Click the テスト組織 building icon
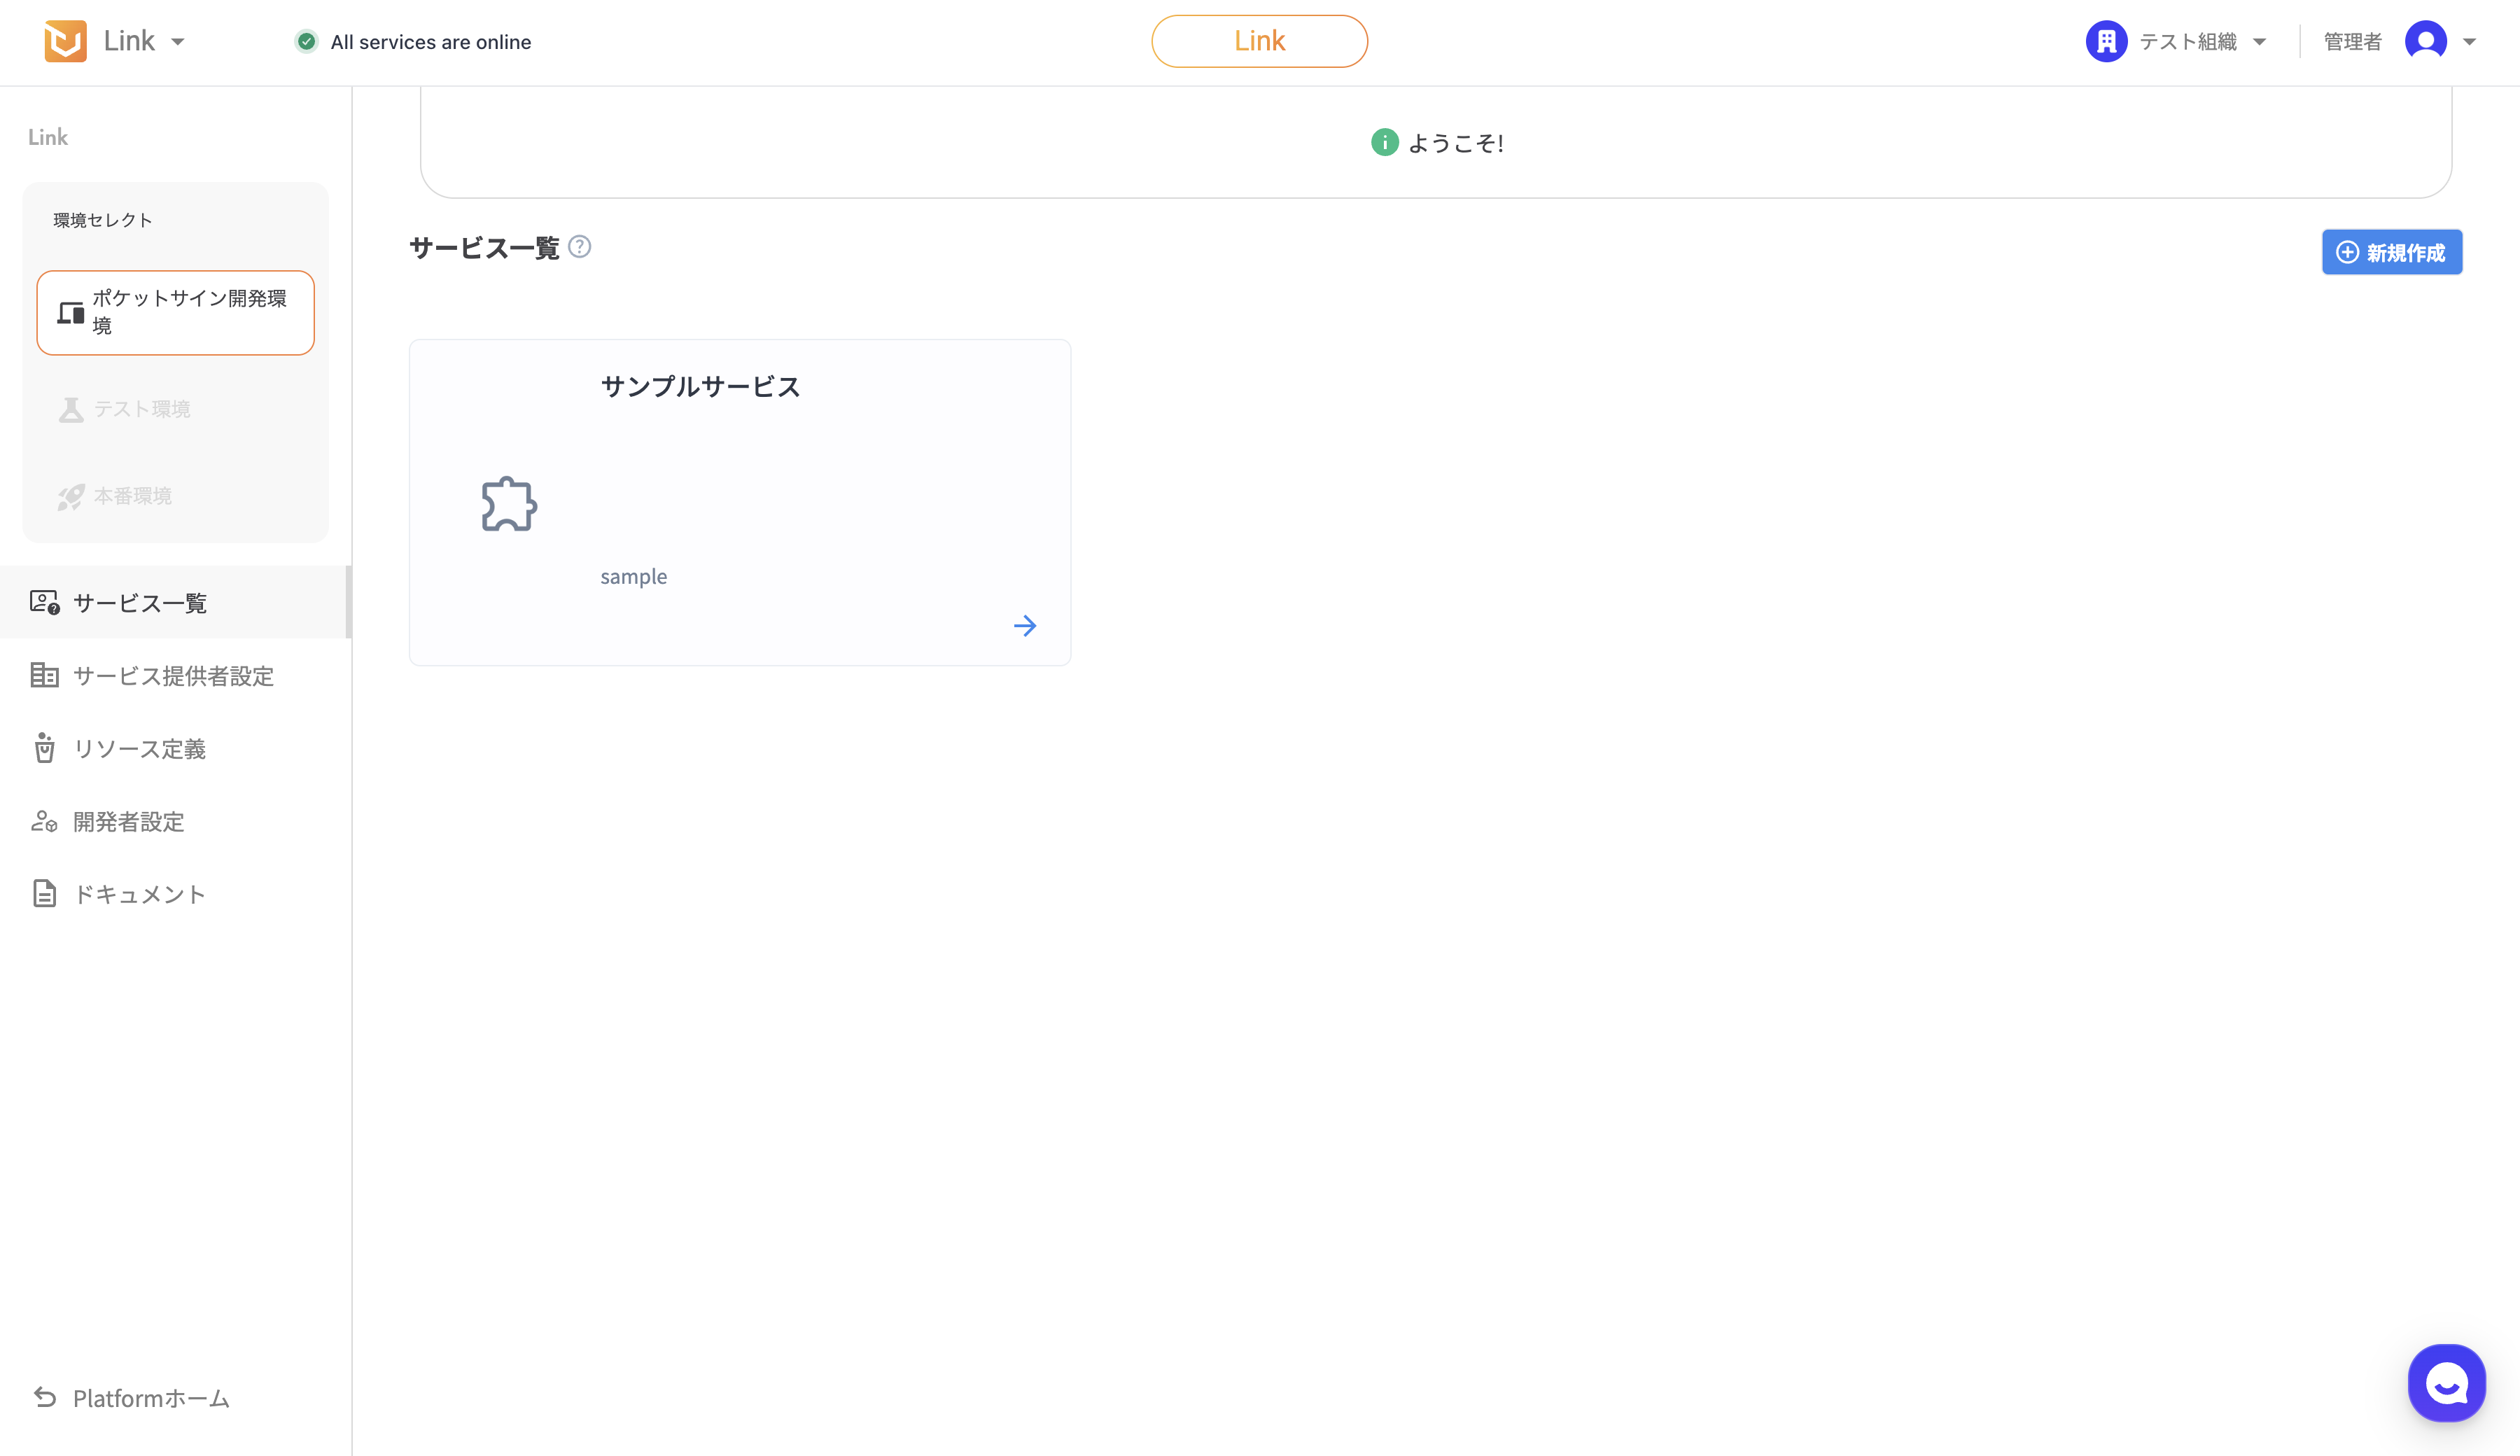This screenshot has width=2520, height=1456. (x=2106, y=41)
